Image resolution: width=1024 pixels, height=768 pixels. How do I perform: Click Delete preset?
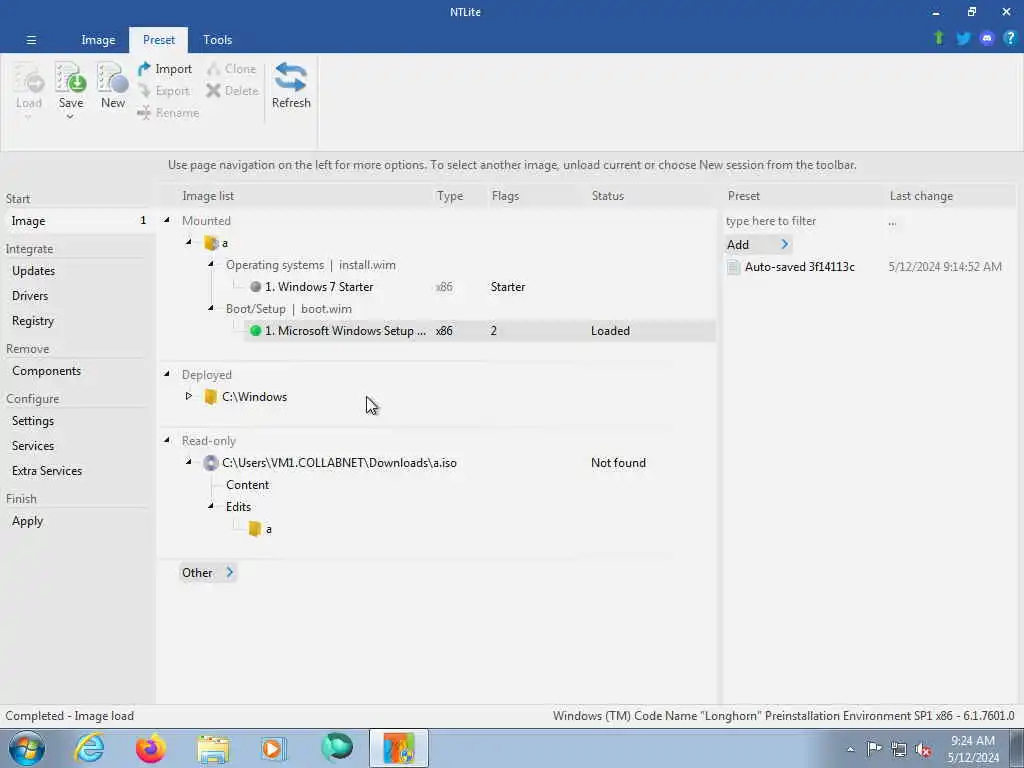coord(232,91)
